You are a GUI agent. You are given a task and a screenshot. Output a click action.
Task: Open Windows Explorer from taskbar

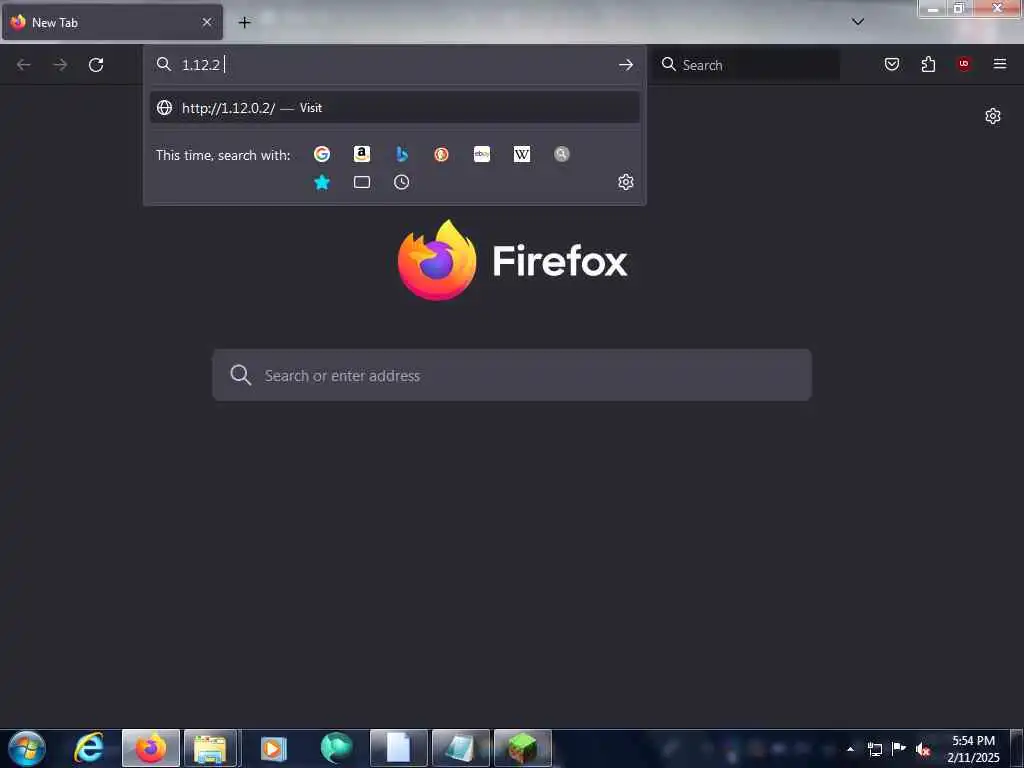[211, 748]
